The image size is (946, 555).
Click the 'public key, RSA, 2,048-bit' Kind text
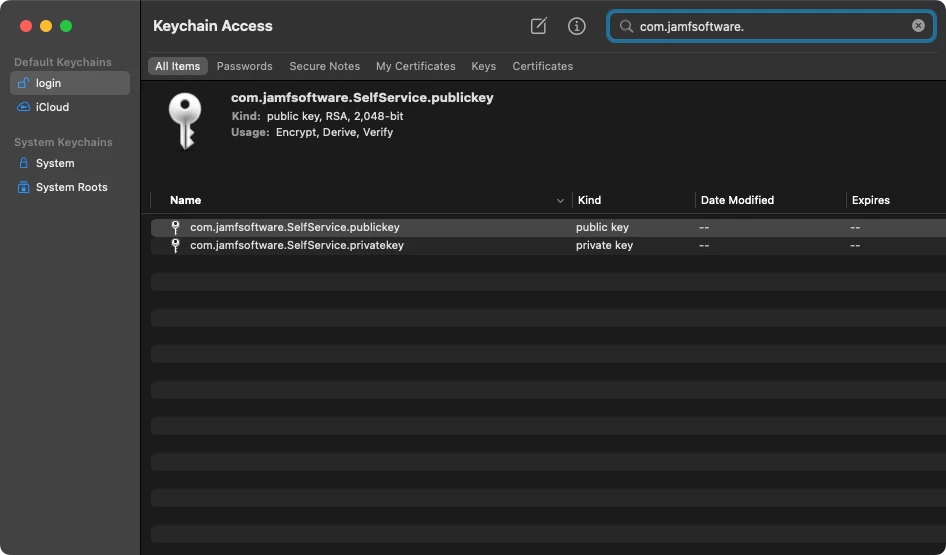pos(335,116)
